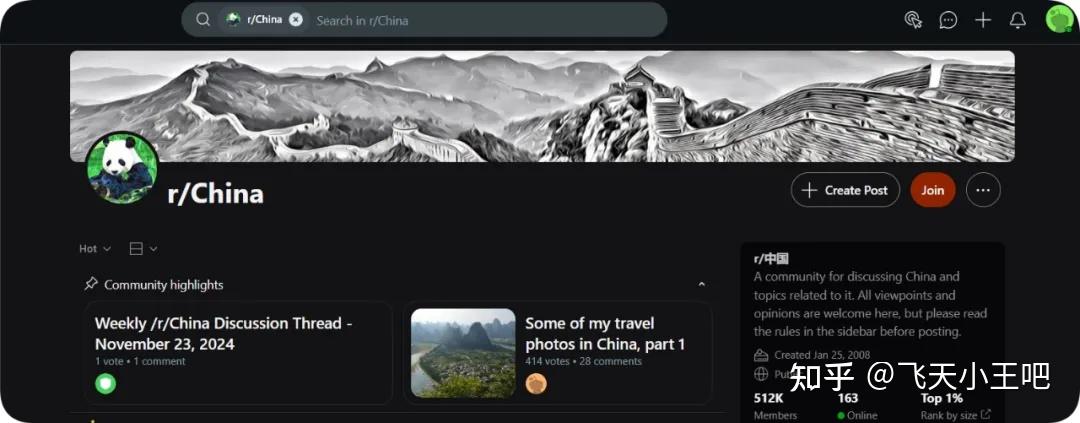Open the three-dot community options menu
The width and height of the screenshot is (1080, 423).
(983, 190)
